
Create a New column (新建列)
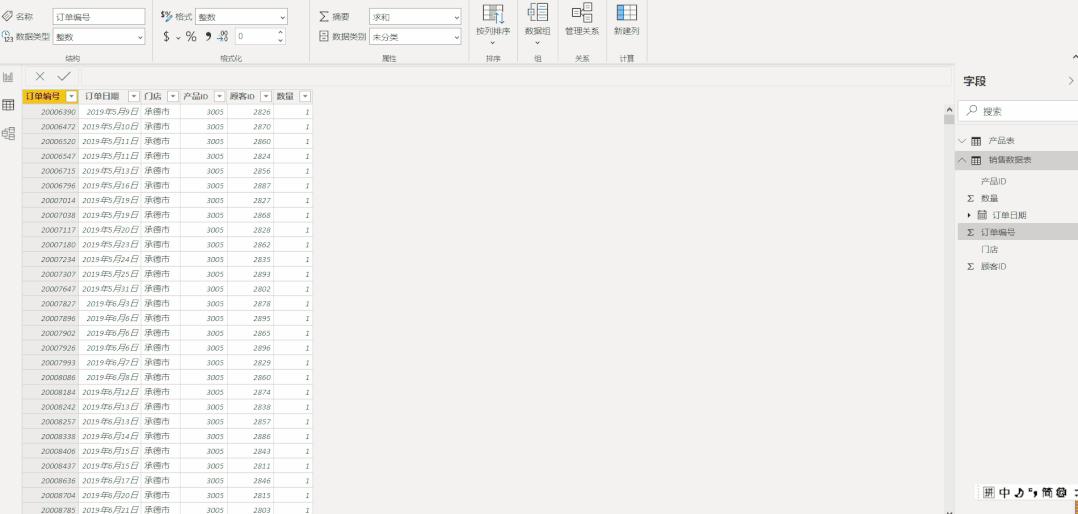(x=626, y=20)
